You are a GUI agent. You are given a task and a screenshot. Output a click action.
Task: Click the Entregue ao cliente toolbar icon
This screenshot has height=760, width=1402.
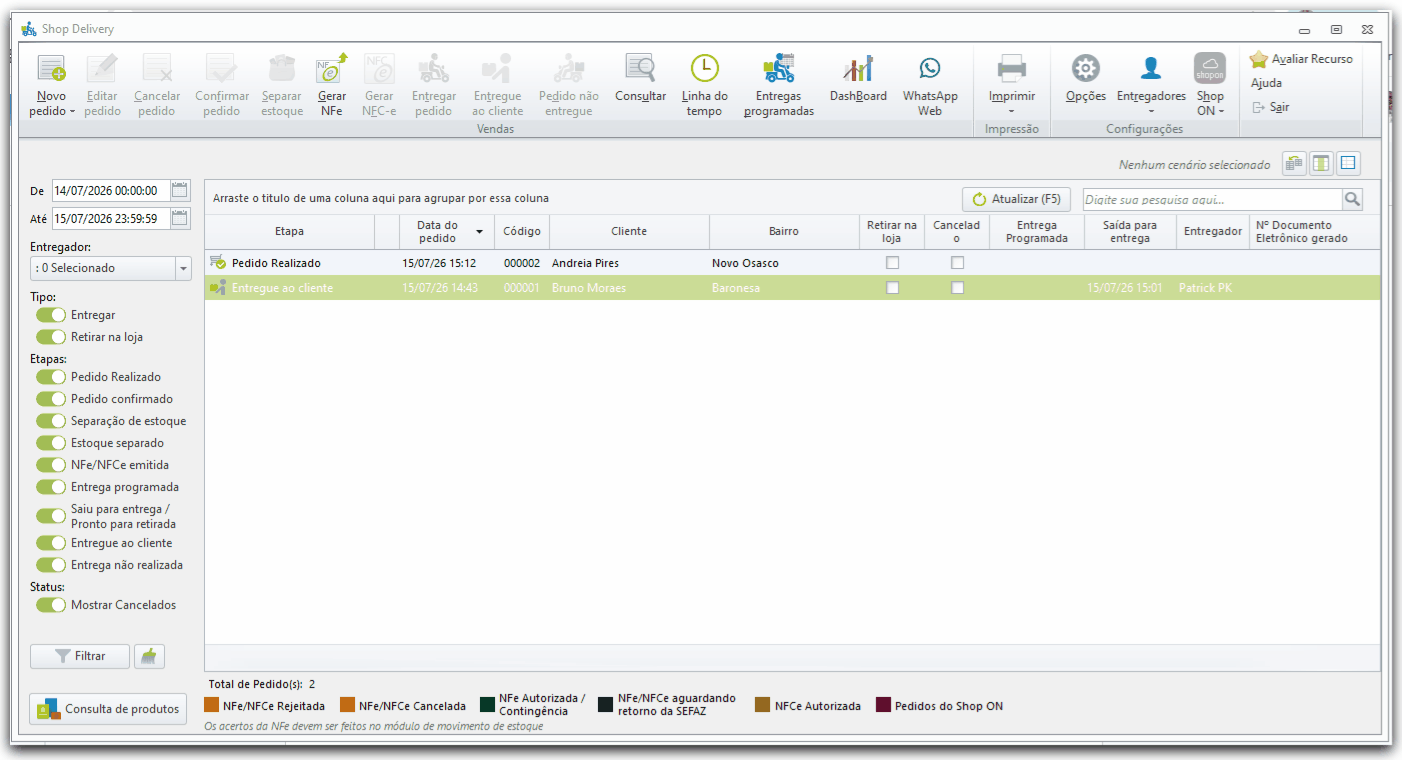pos(497,68)
